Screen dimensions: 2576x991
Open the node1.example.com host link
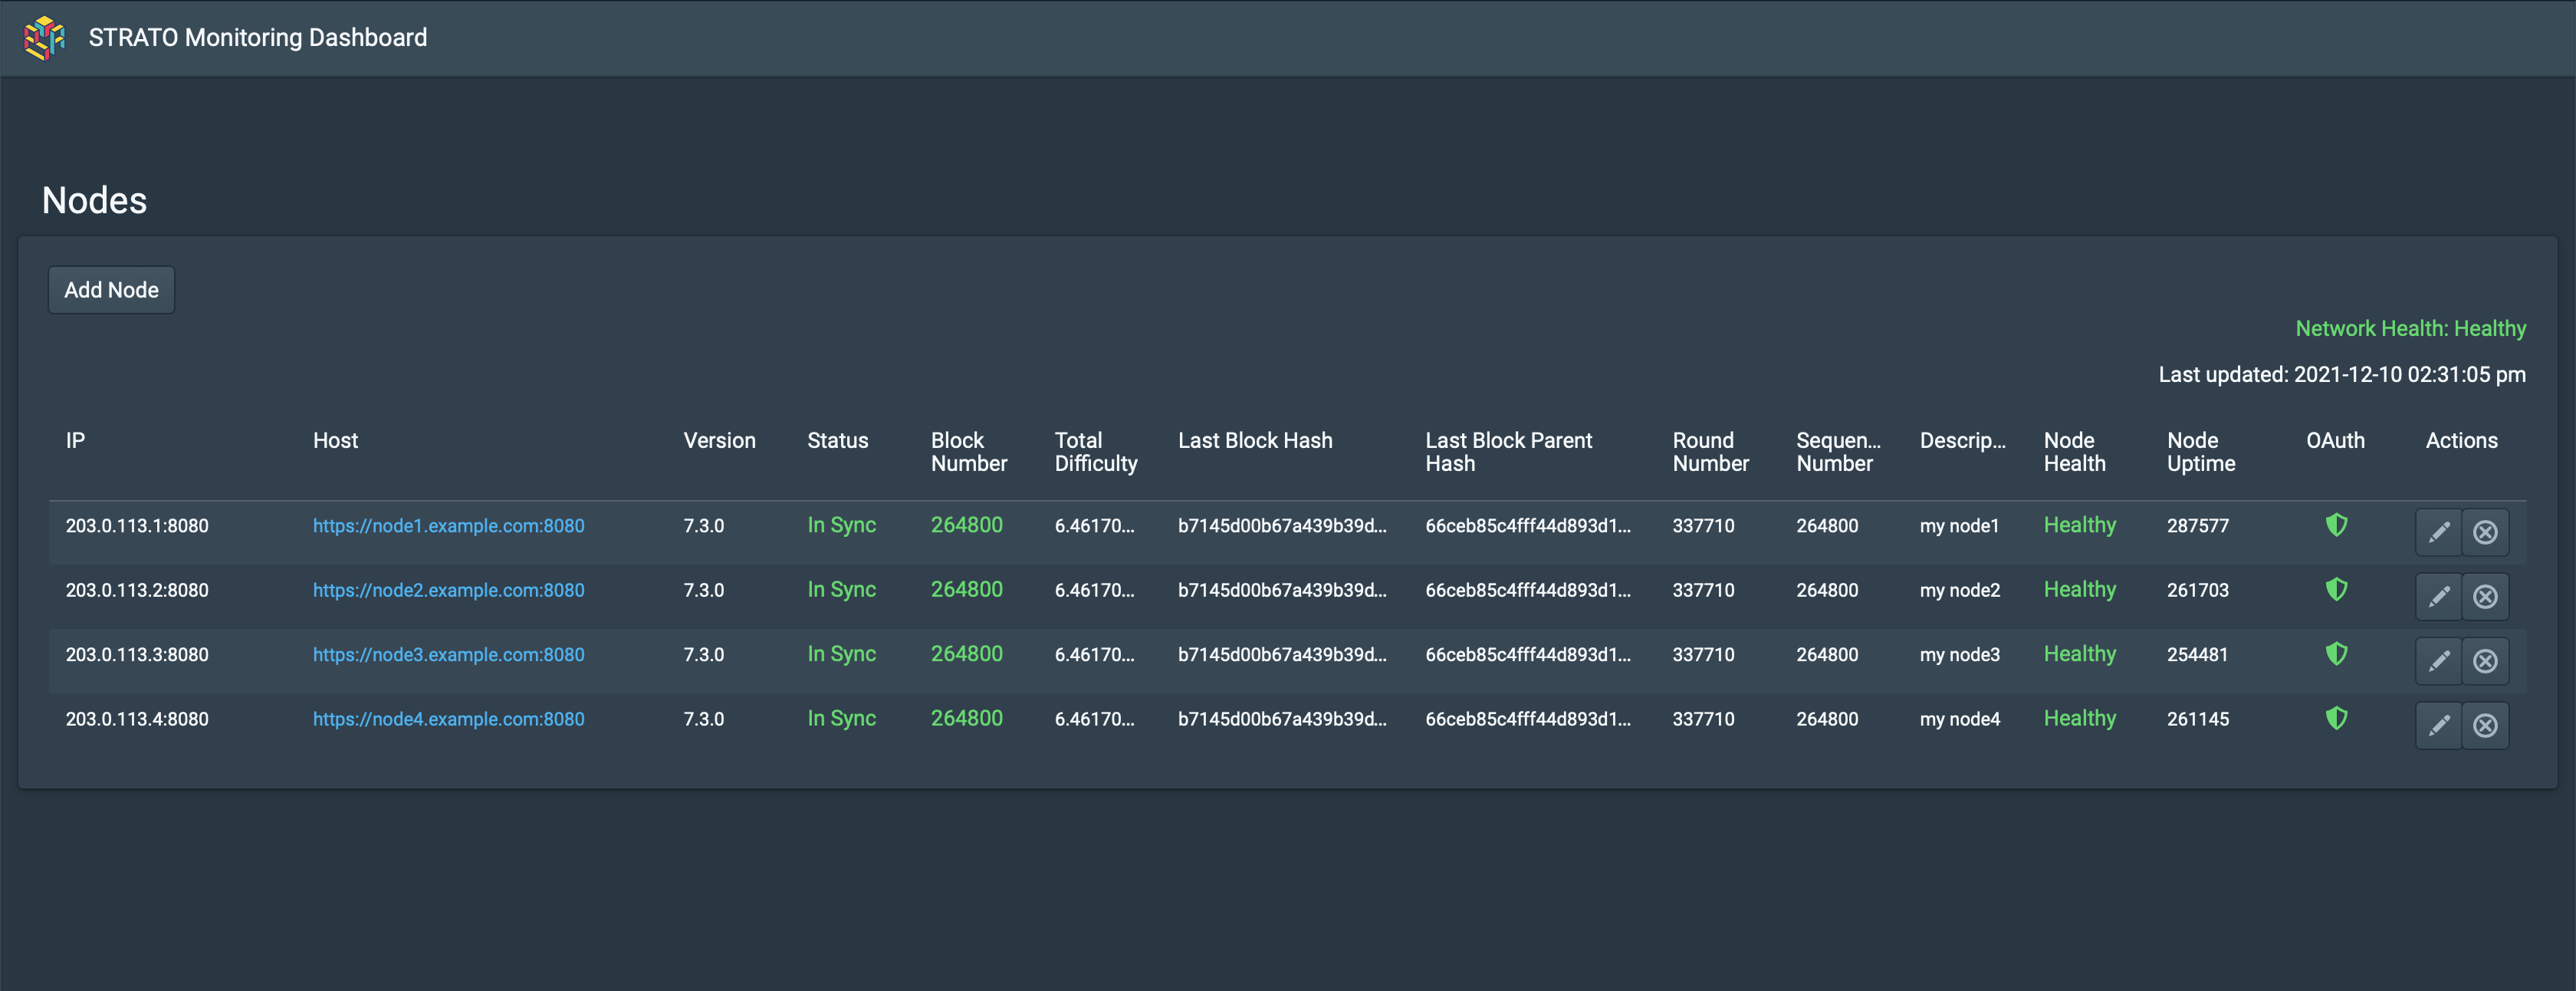click(449, 525)
